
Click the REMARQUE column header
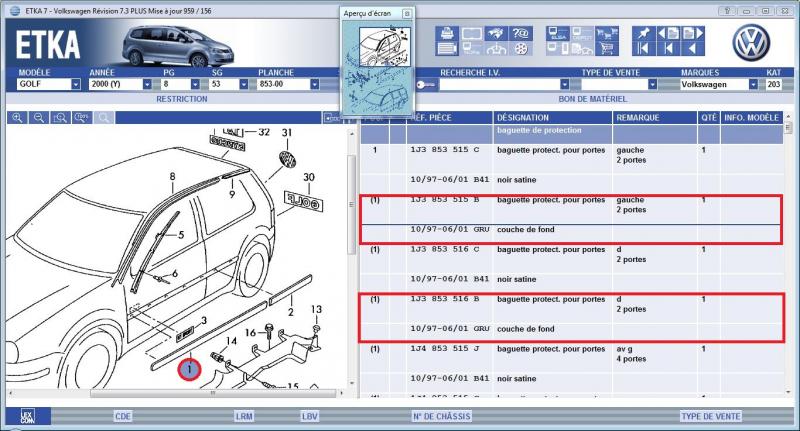(655, 118)
